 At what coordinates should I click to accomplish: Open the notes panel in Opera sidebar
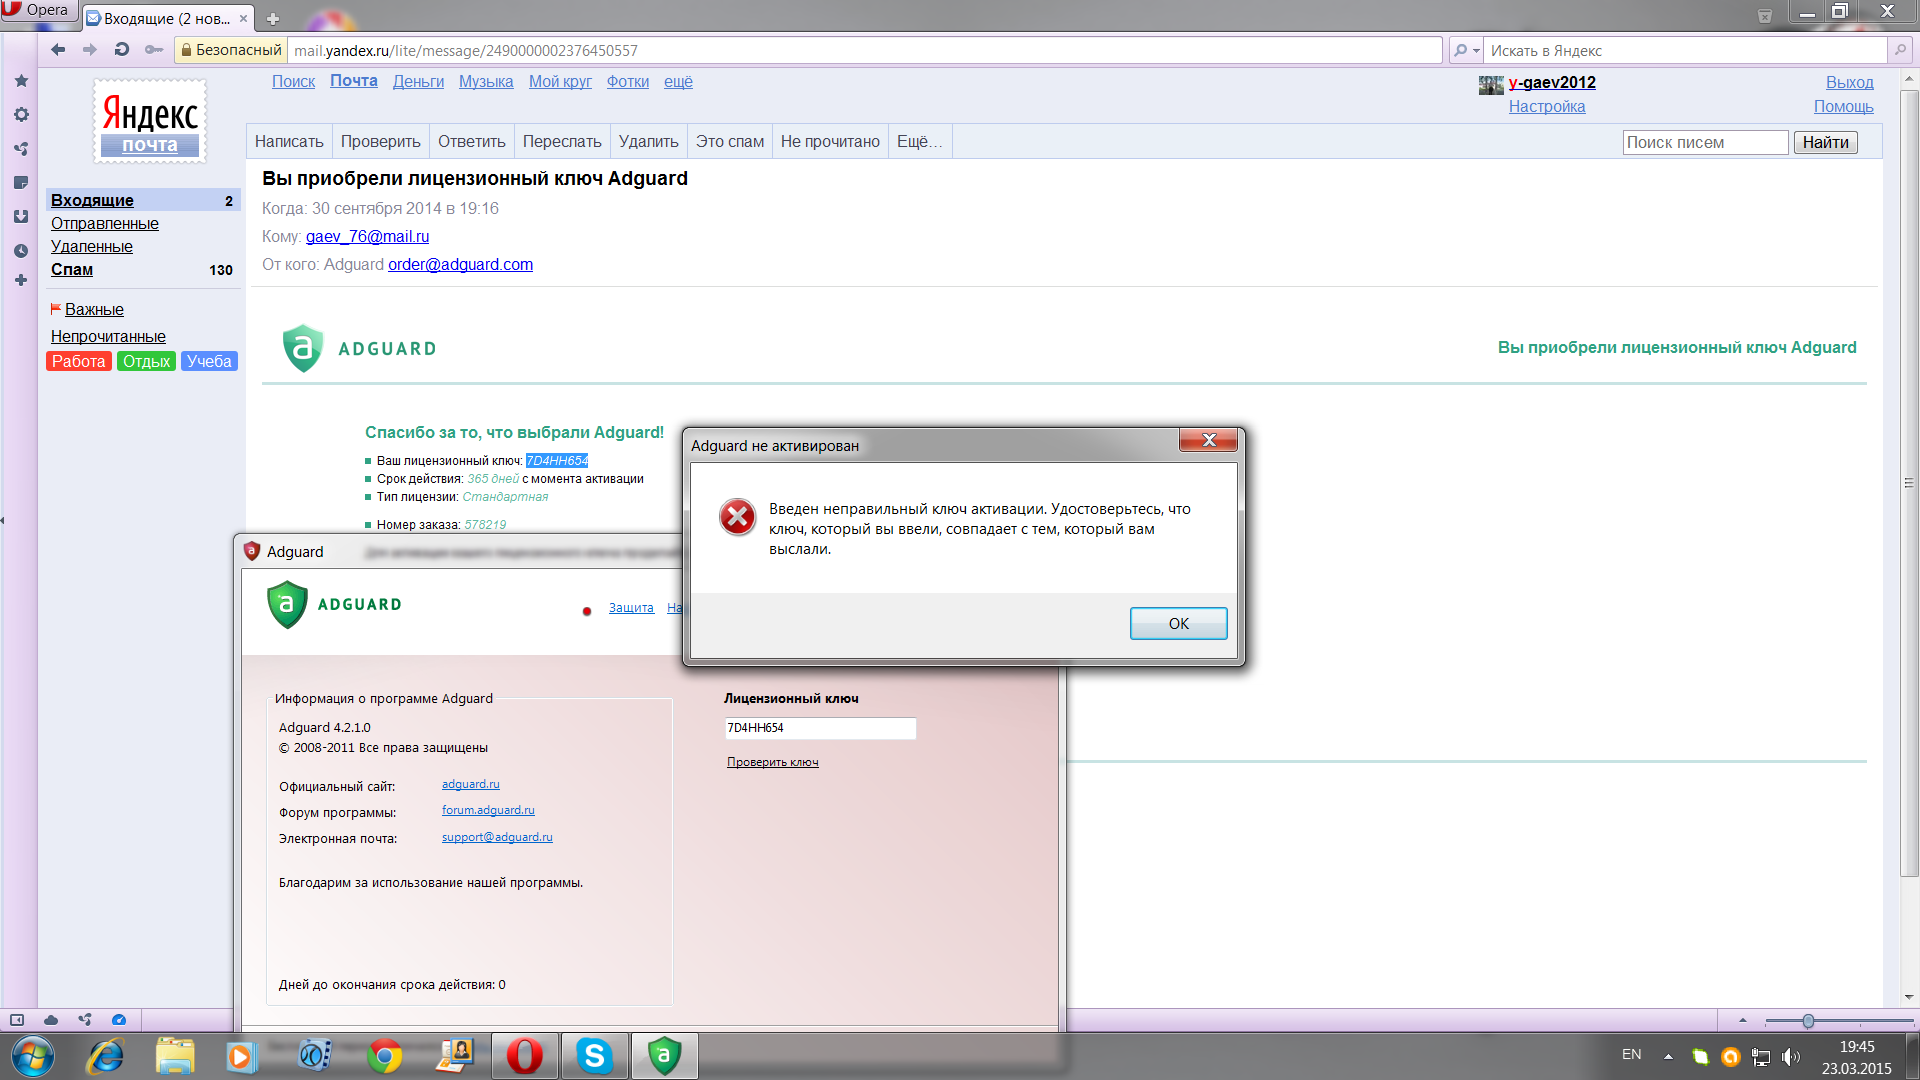(x=21, y=183)
